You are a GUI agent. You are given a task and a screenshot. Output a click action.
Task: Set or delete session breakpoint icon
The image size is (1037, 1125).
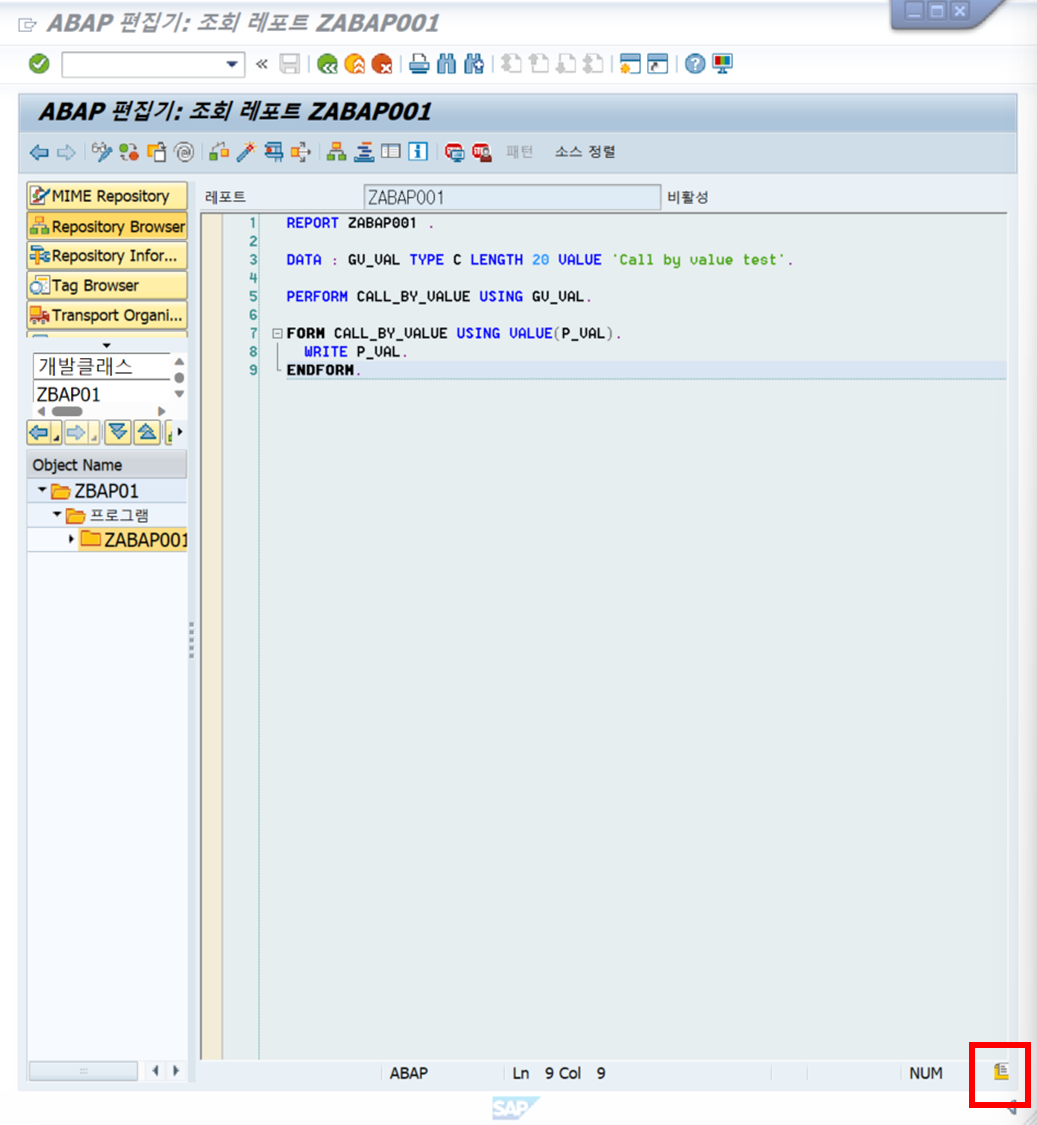pos(454,151)
